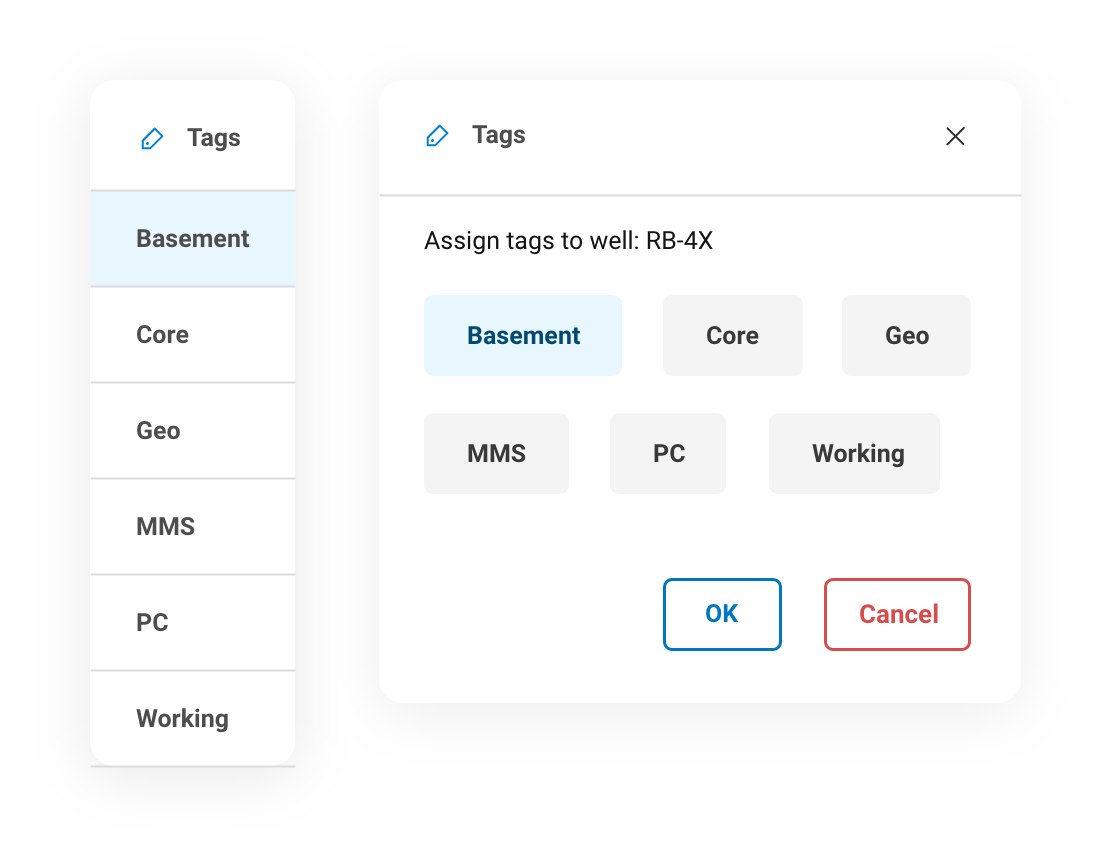Toggle the Geo tag chip in dialog
The width and height of the screenshot is (1111, 866).
pyautogui.click(x=906, y=335)
